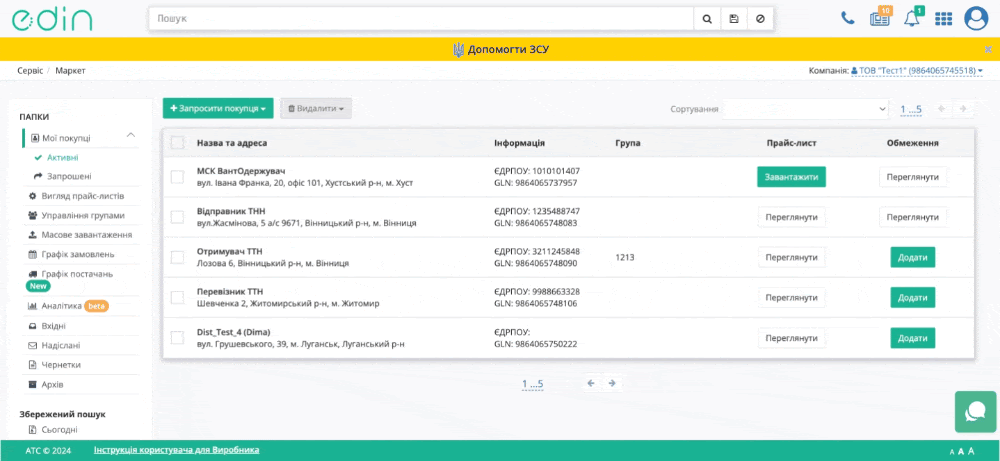Open the top-right 1...5 page range selector
Image resolution: width=1000 pixels, height=461 pixels.
pos(911,110)
